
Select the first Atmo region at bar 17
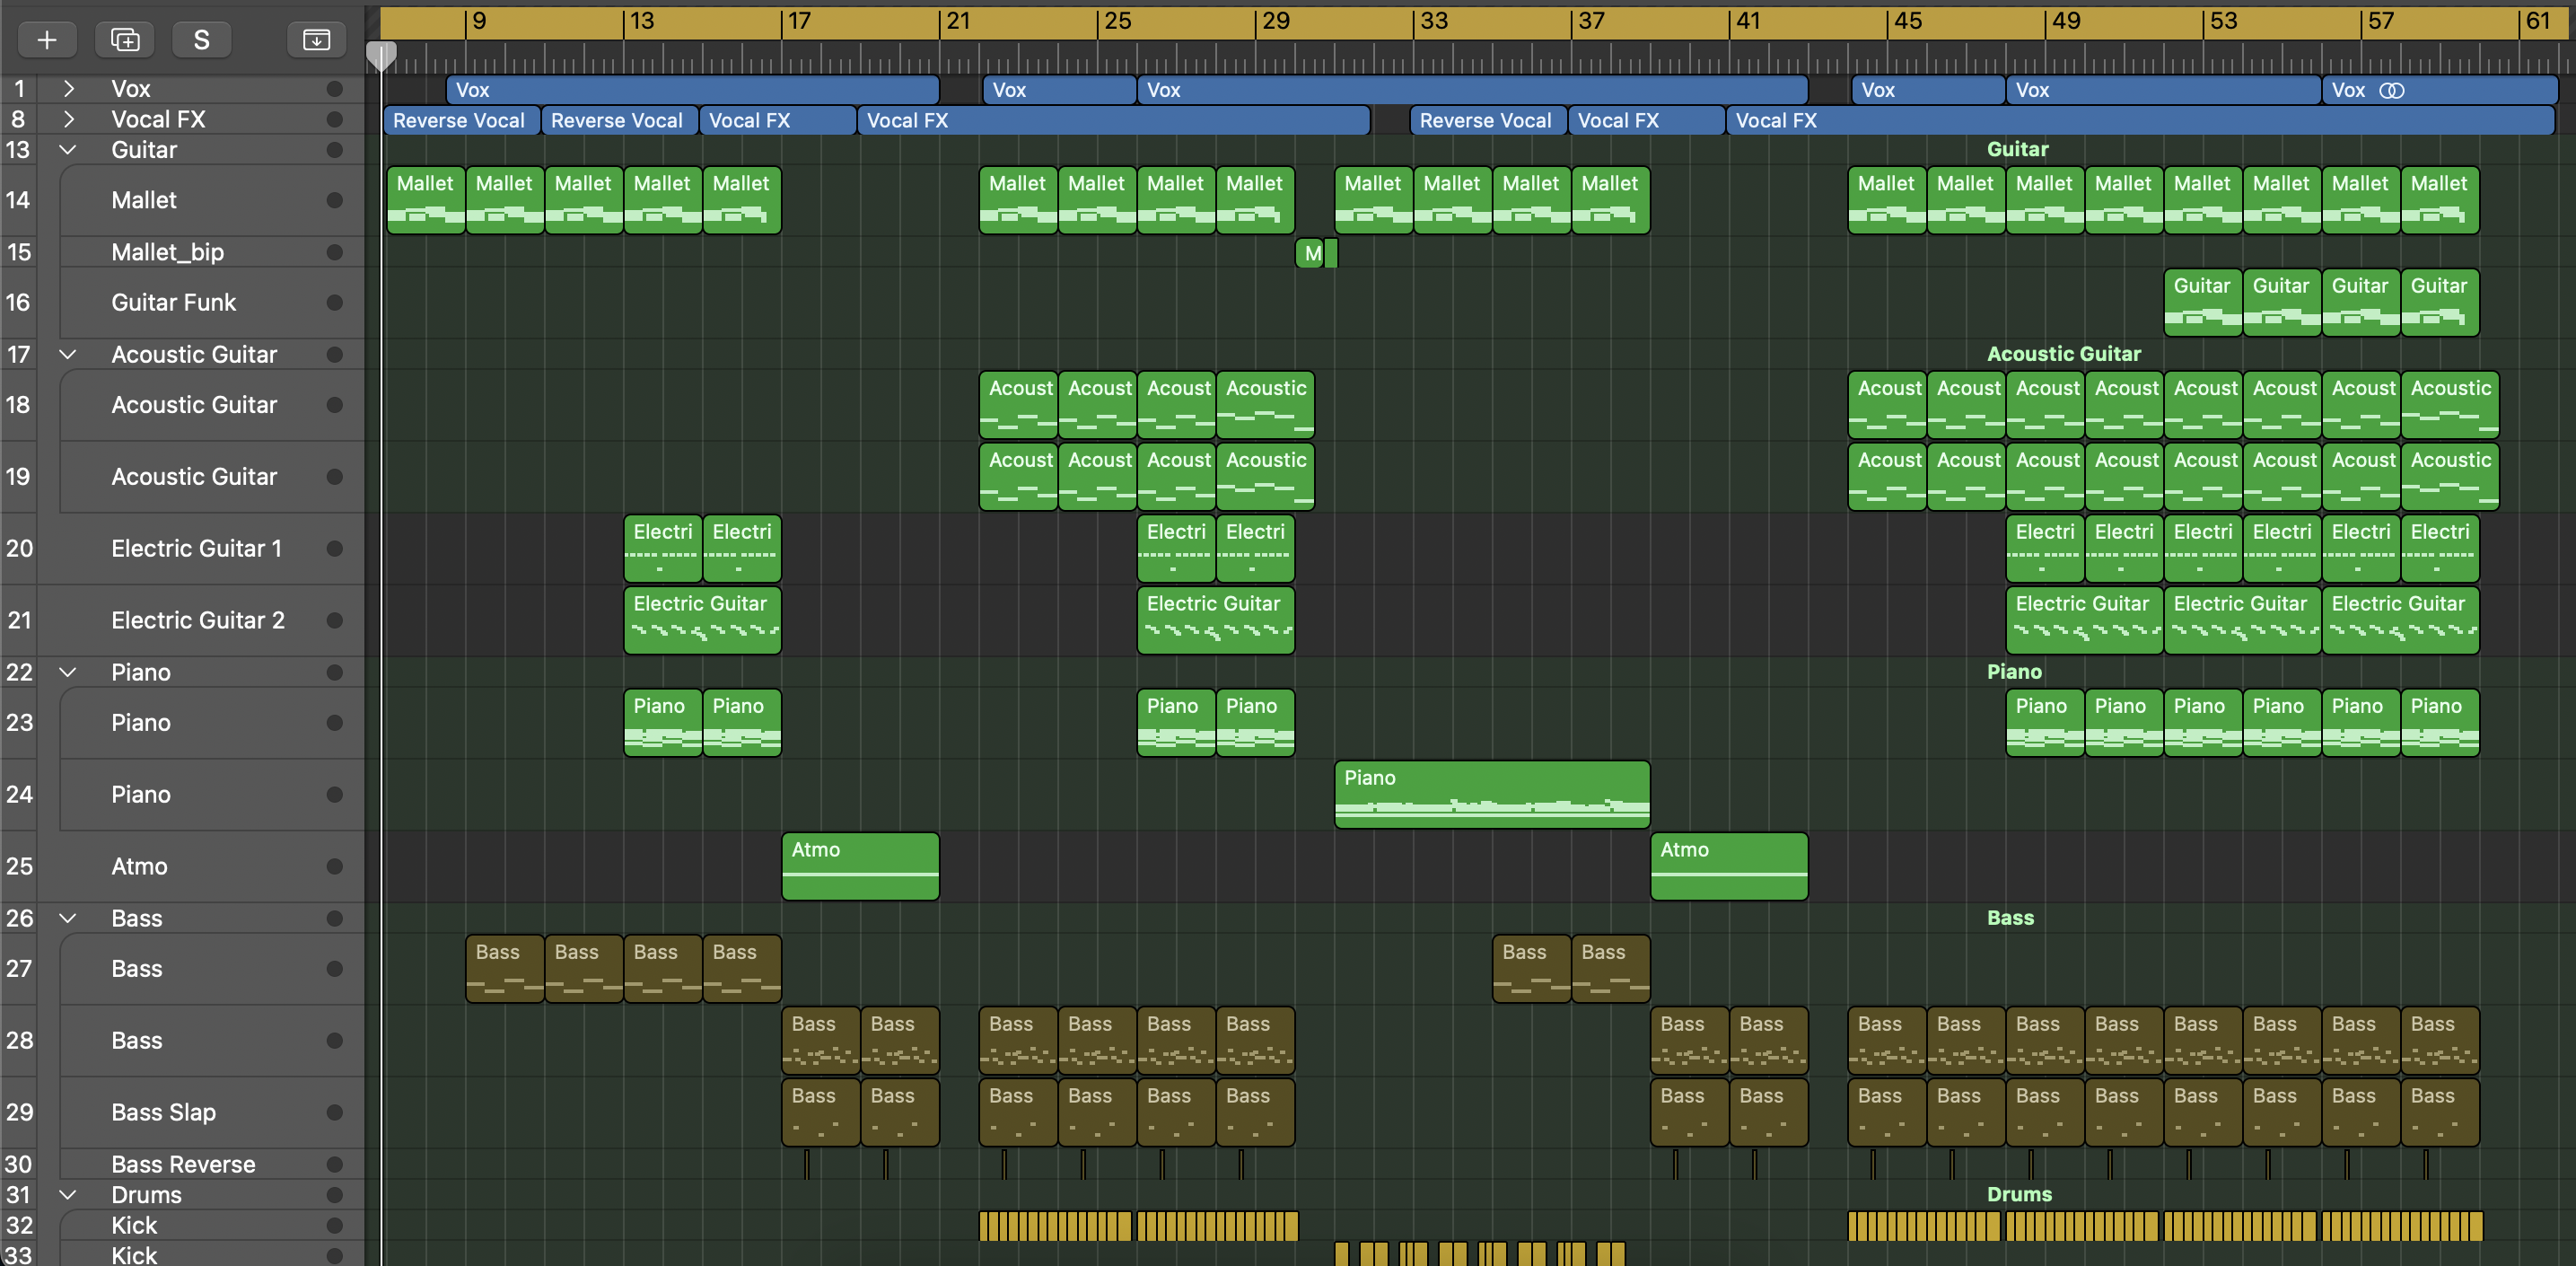point(860,866)
